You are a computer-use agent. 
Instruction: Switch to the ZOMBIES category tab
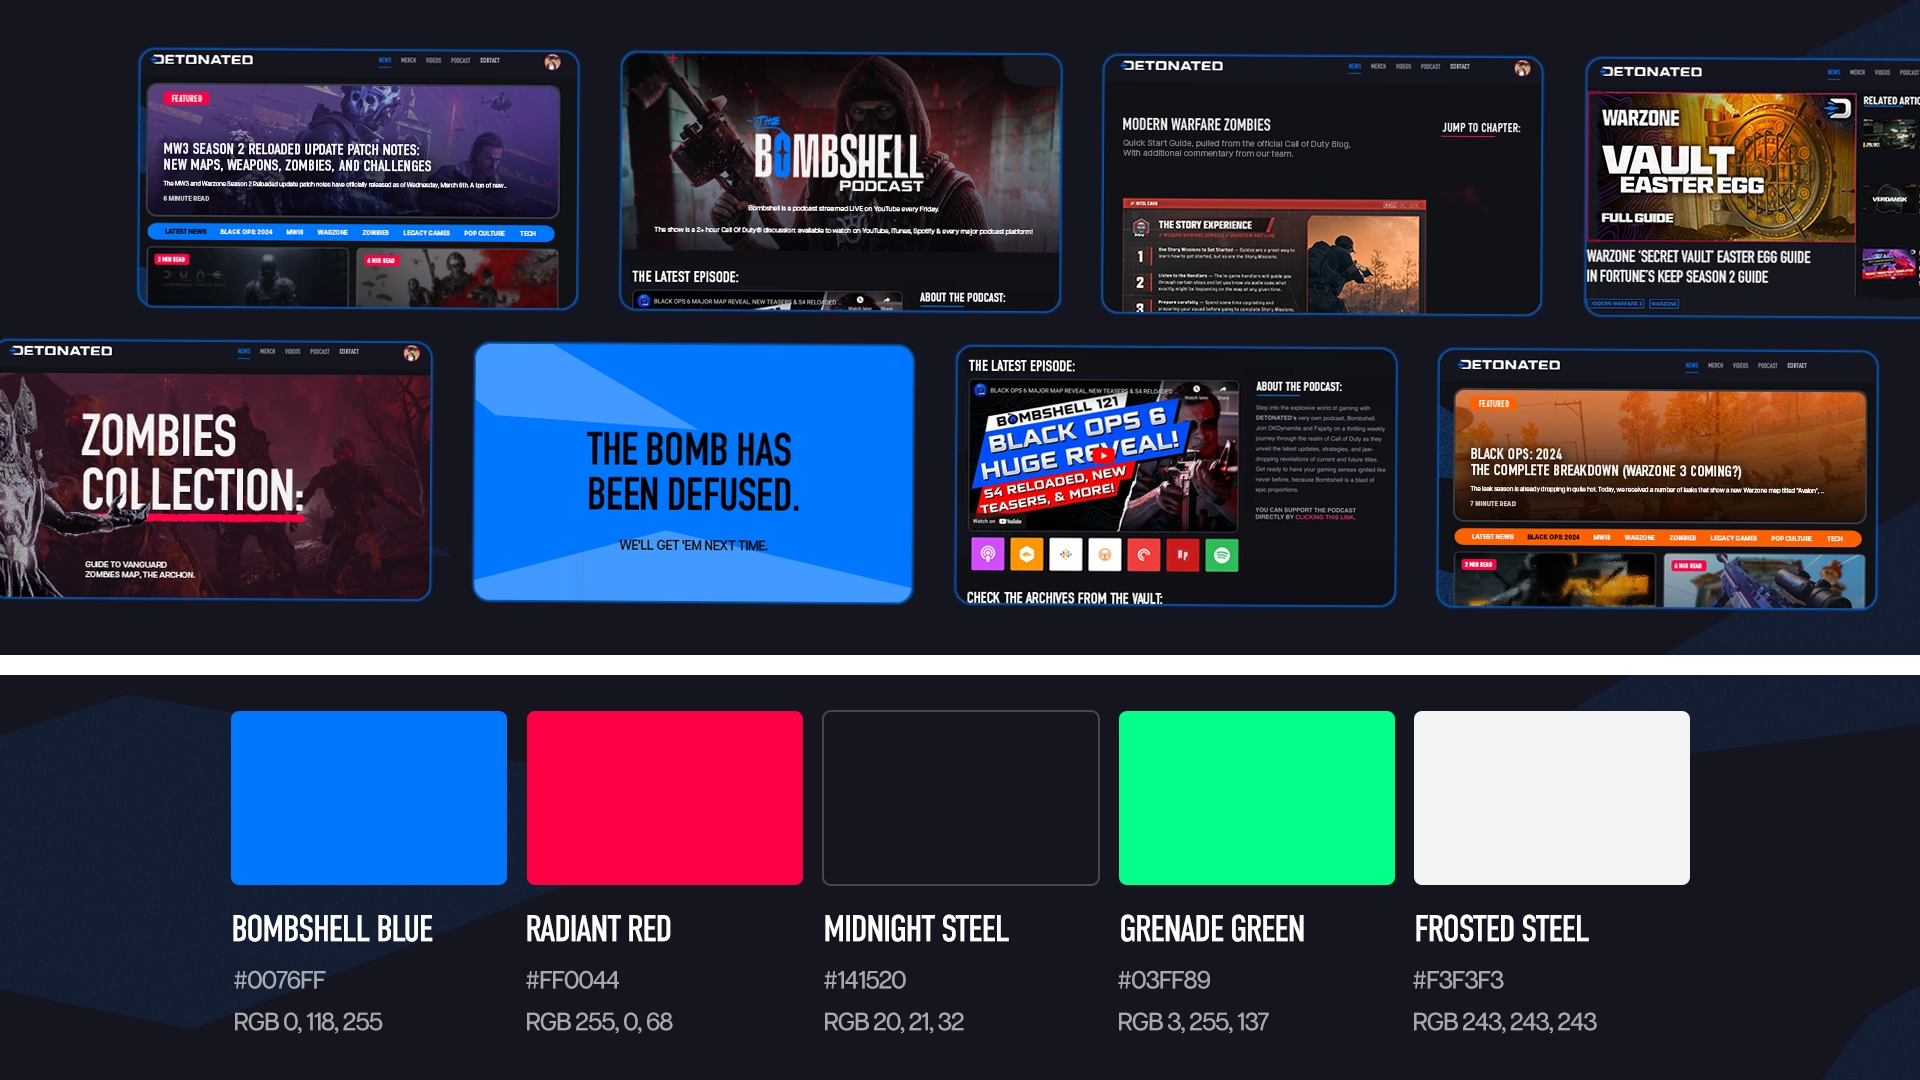375,232
